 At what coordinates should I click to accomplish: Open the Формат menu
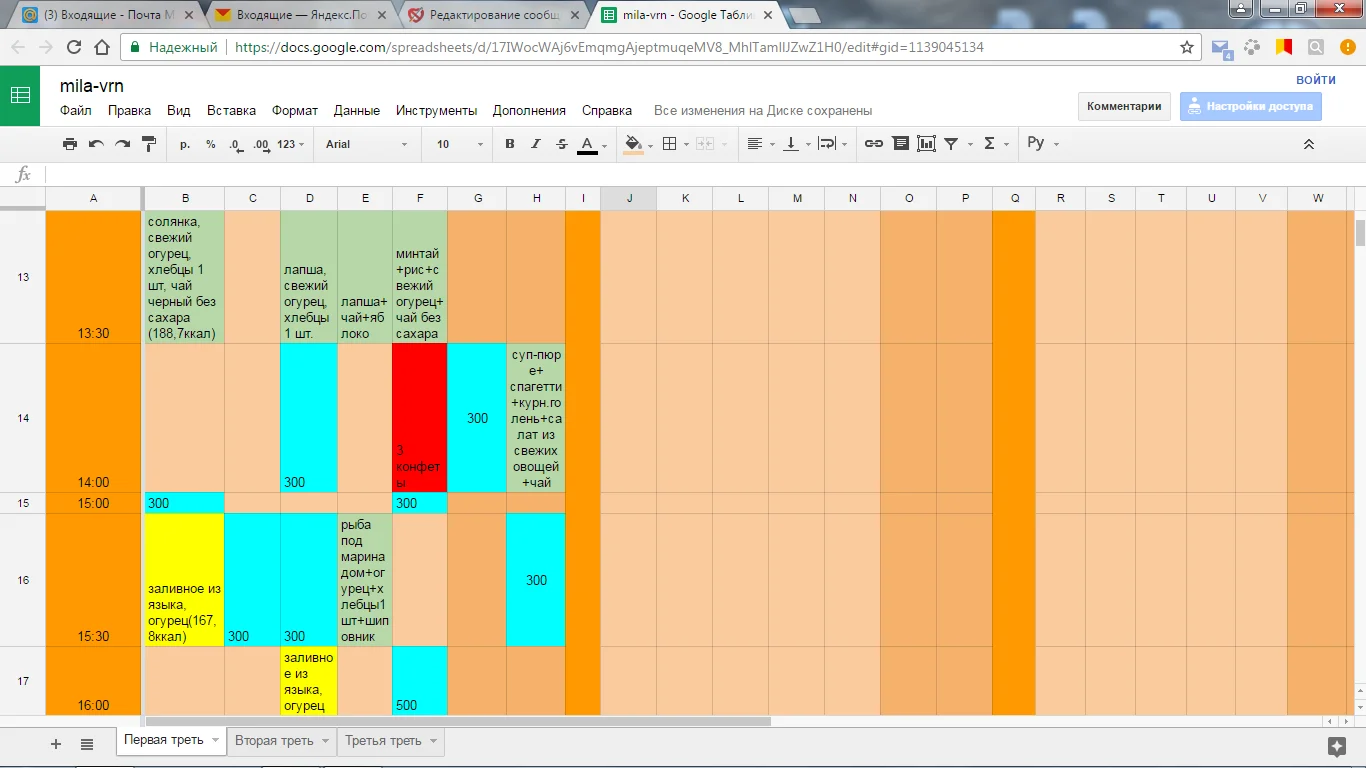pyautogui.click(x=294, y=111)
